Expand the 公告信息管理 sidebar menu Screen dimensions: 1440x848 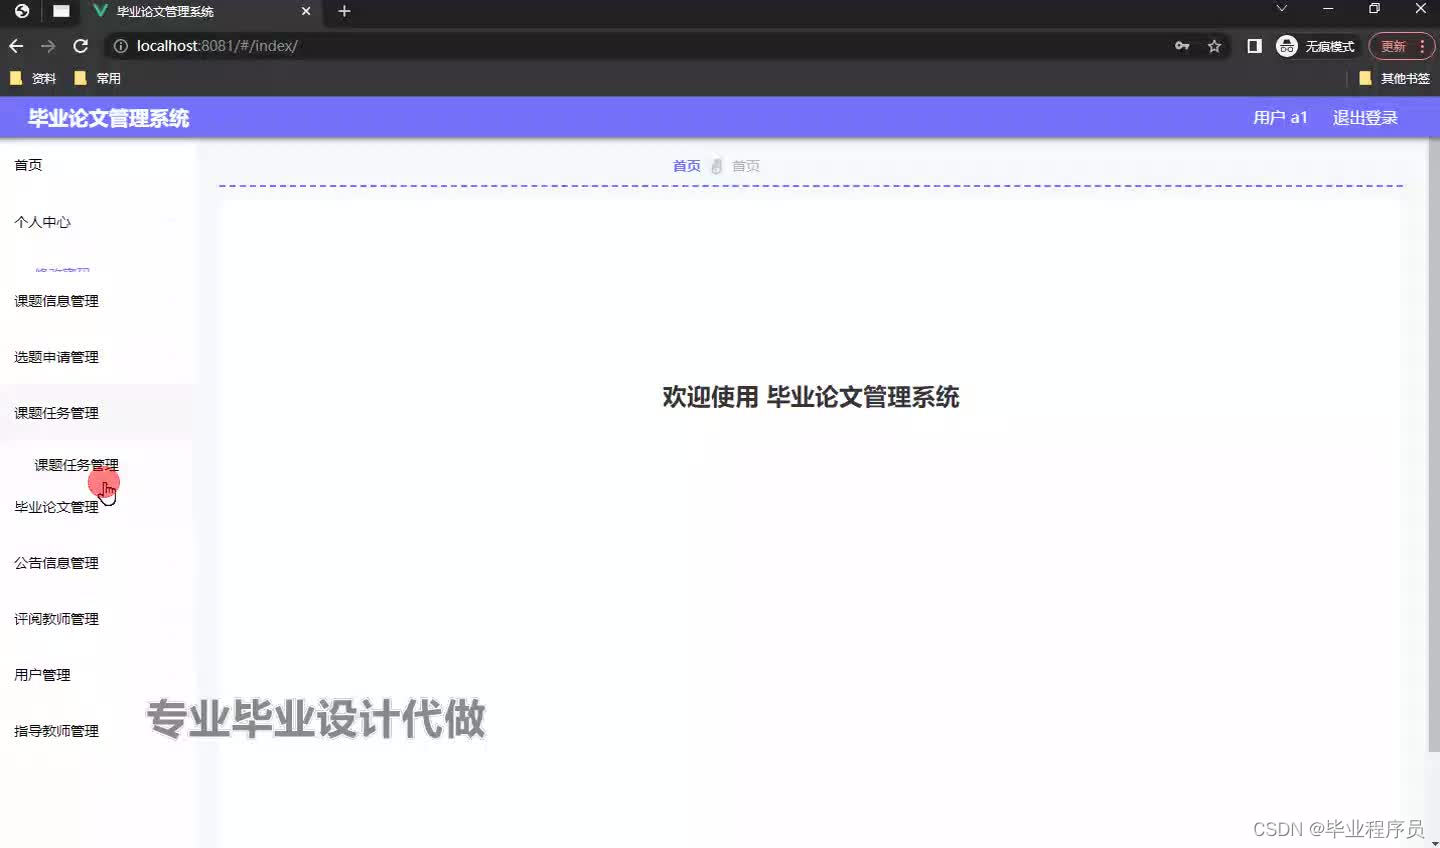[x=97, y=563]
